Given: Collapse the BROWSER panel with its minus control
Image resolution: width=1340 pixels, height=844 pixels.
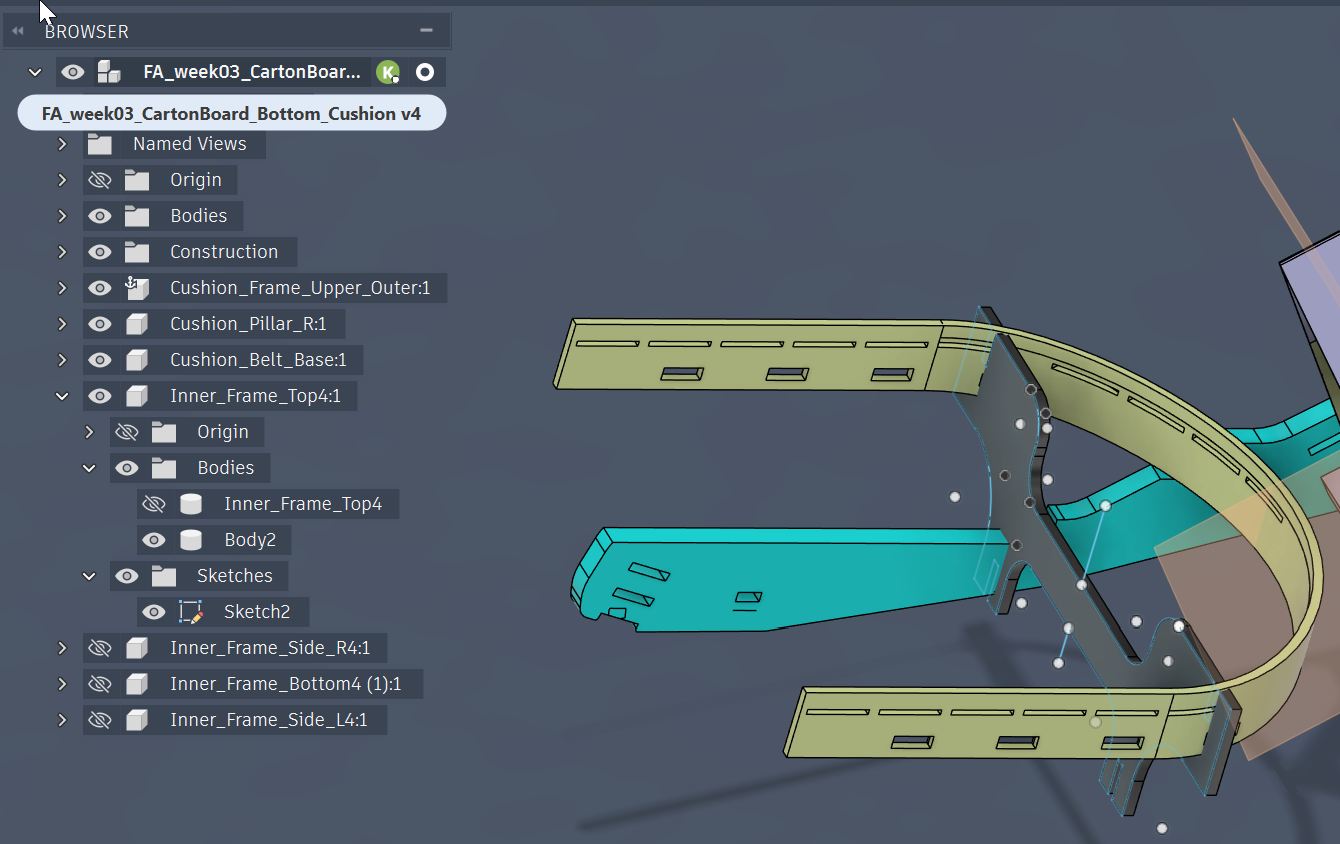Looking at the screenshot, I should click(426, 30).
